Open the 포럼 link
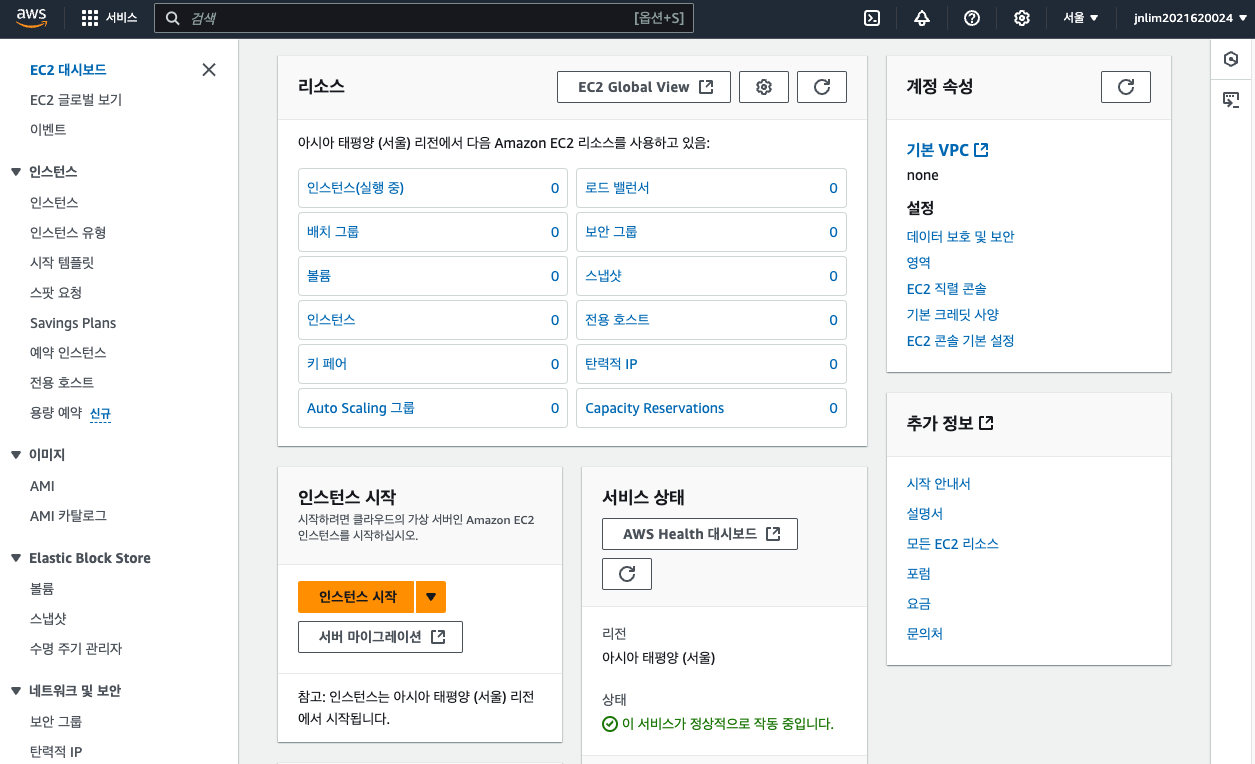This screenshot has width=1255, height=764. coord(919,574)
